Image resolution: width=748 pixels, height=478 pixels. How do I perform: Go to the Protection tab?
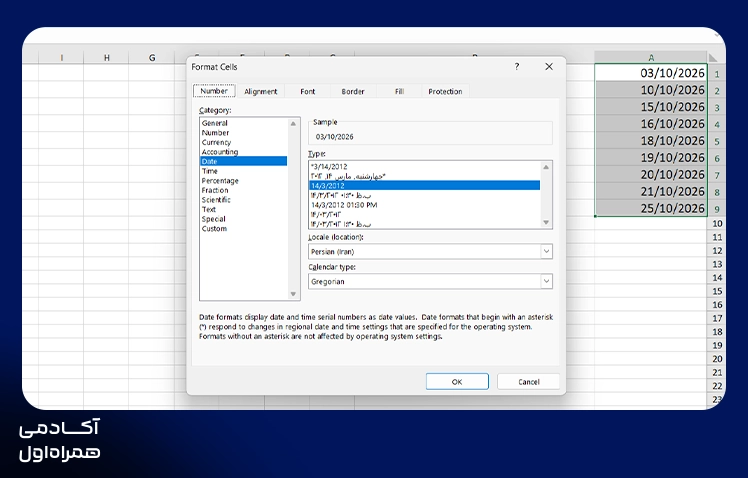pyautogui.click(x=445, y=92)
